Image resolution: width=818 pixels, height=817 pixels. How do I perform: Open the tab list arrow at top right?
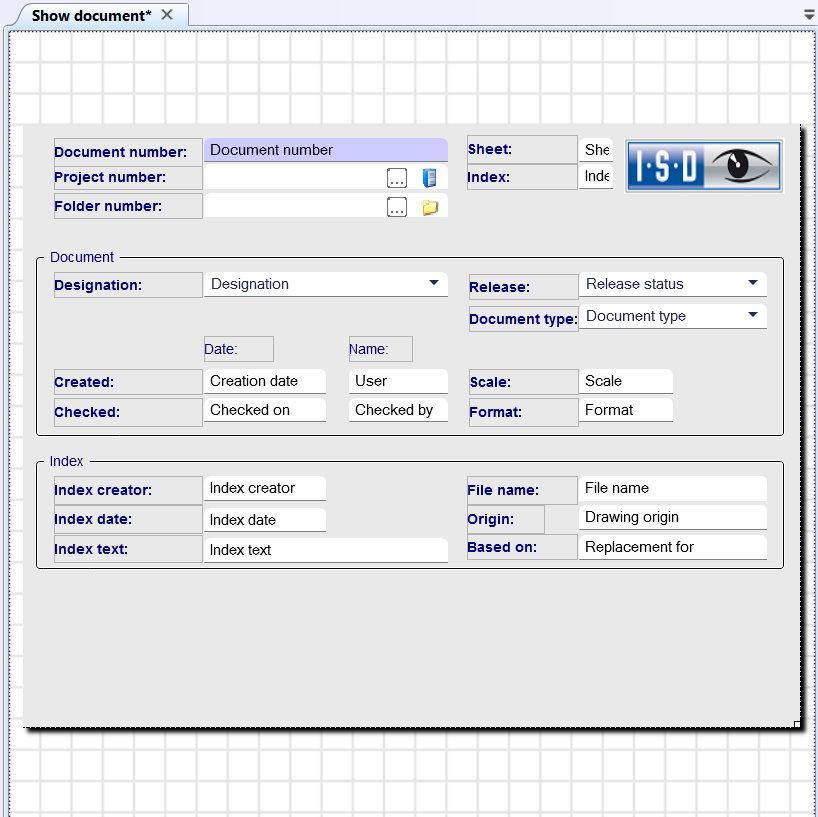[810, 15]
